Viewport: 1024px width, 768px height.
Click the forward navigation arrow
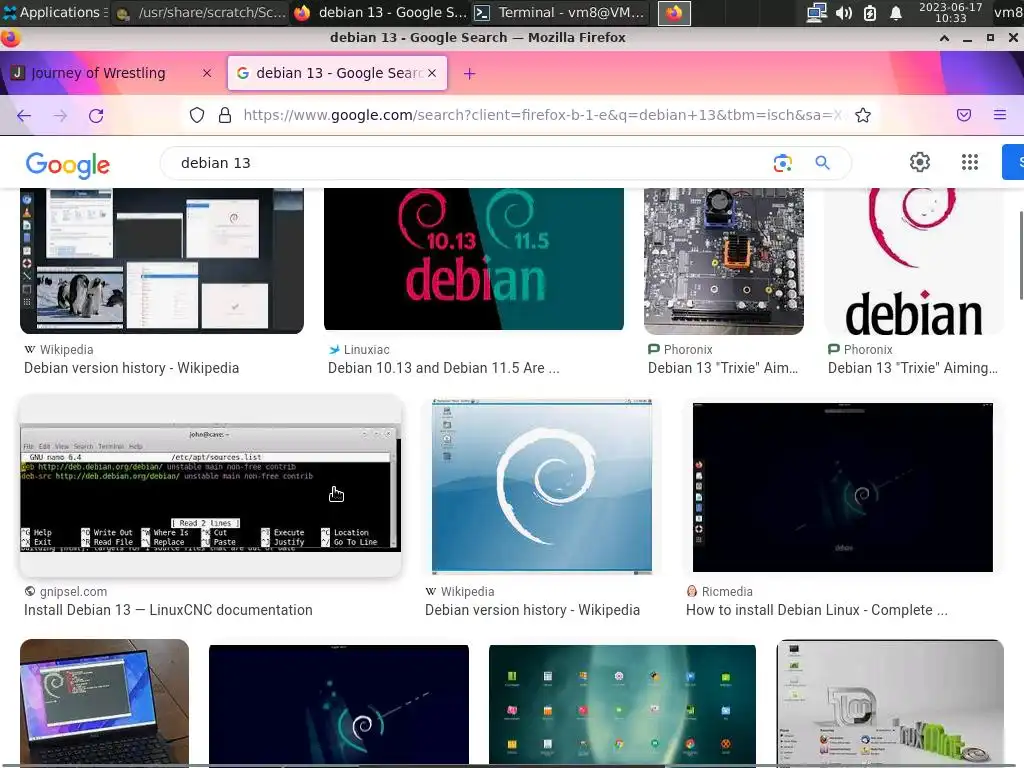click(60, 116)
